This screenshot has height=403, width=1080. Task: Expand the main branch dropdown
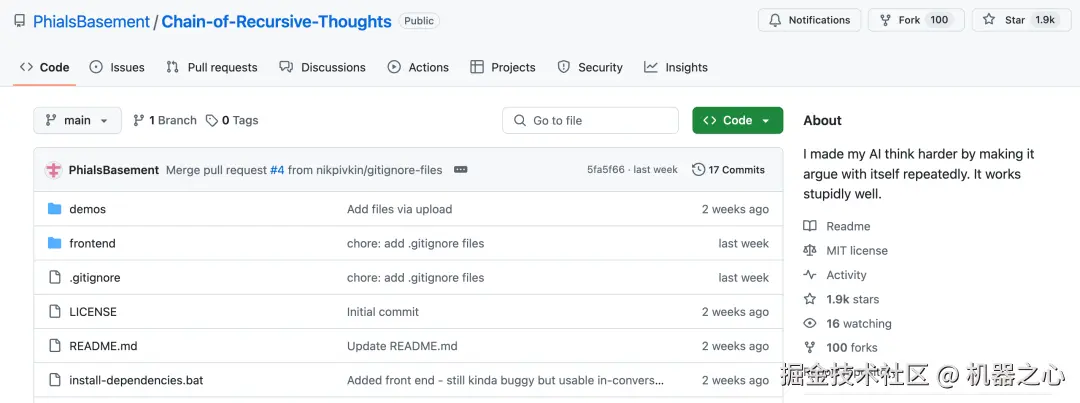pos(77,120)
